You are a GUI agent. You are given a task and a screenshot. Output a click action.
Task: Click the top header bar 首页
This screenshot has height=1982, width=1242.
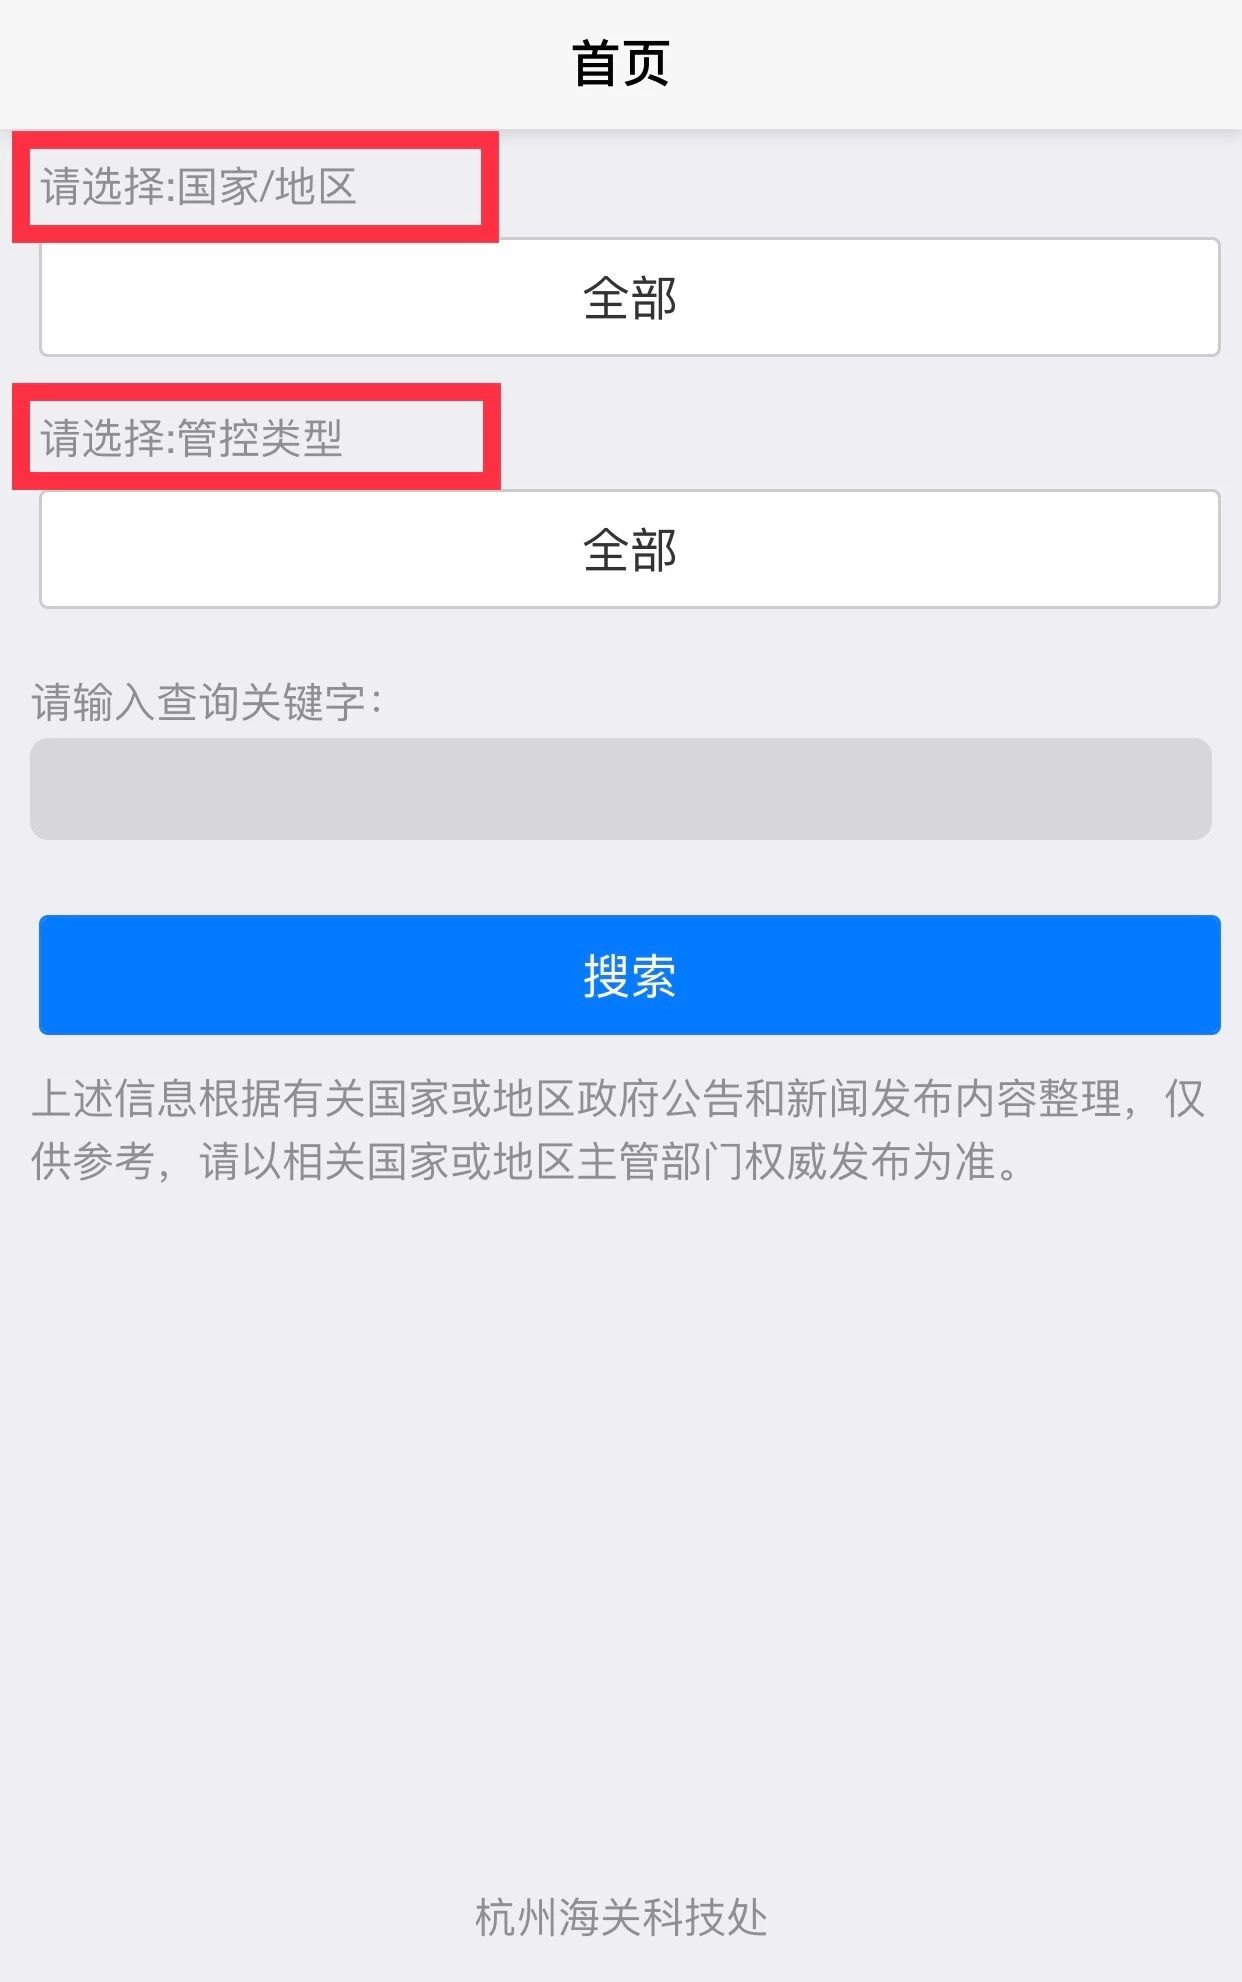pos(621,64)
